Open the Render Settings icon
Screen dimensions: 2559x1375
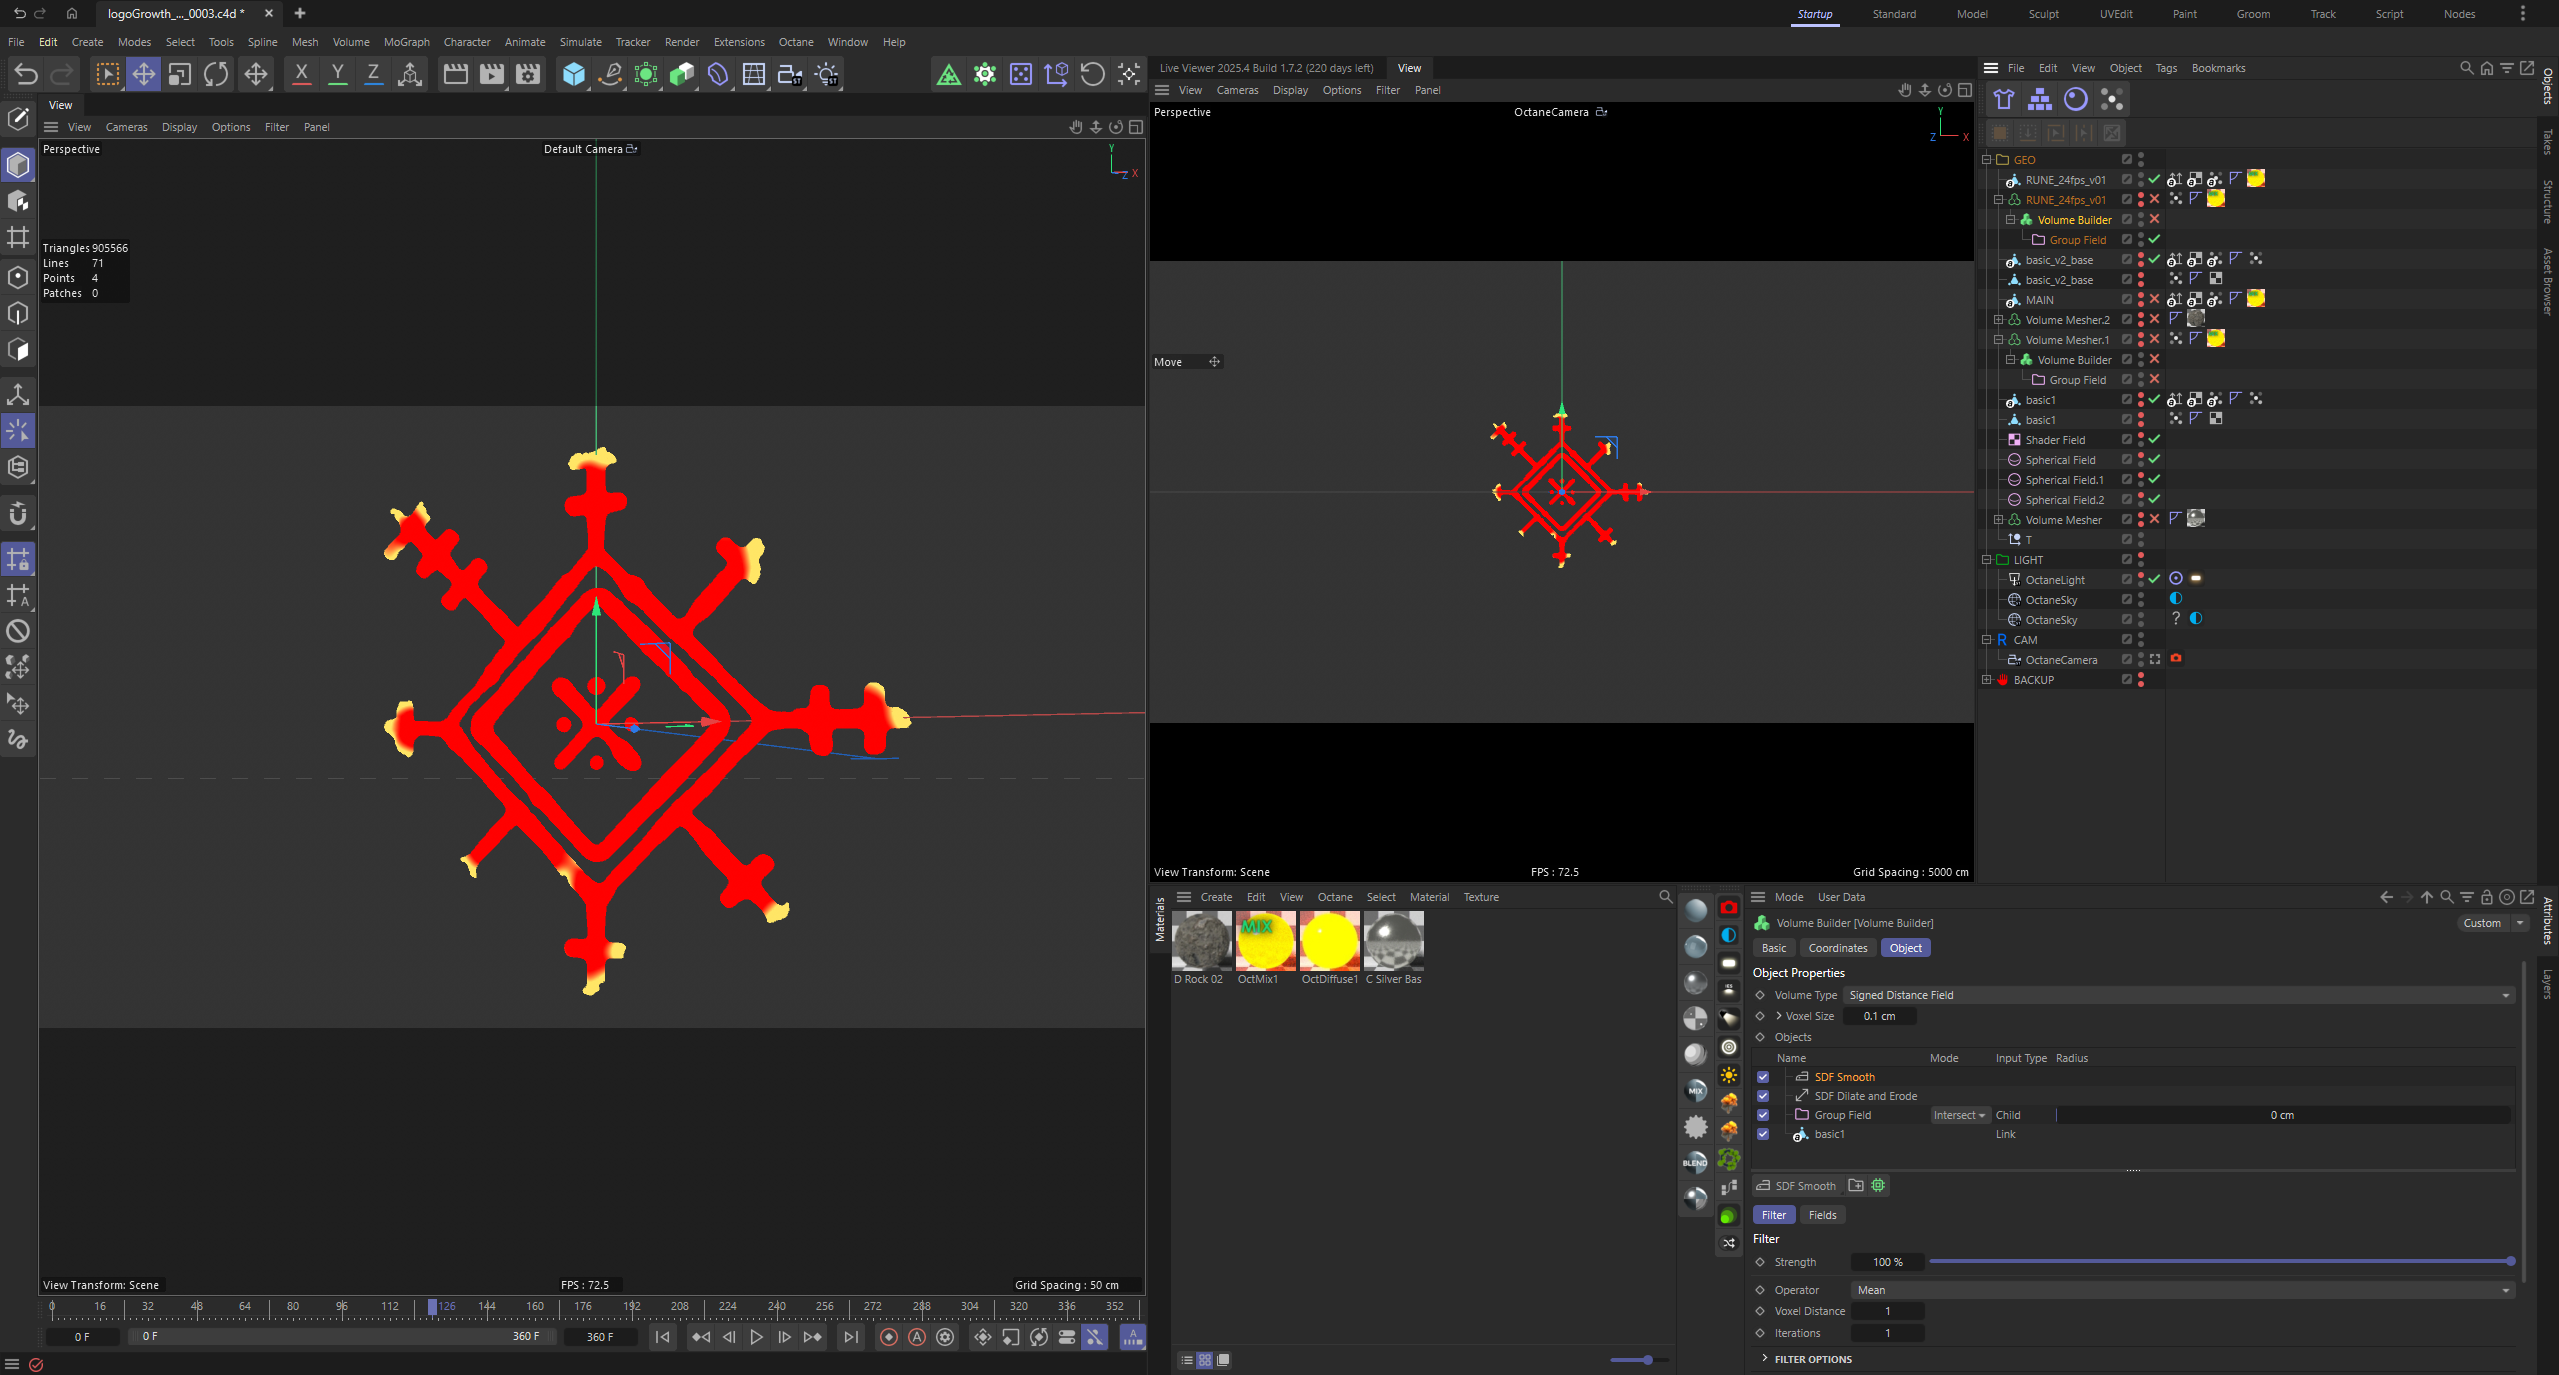pos(527,74)
